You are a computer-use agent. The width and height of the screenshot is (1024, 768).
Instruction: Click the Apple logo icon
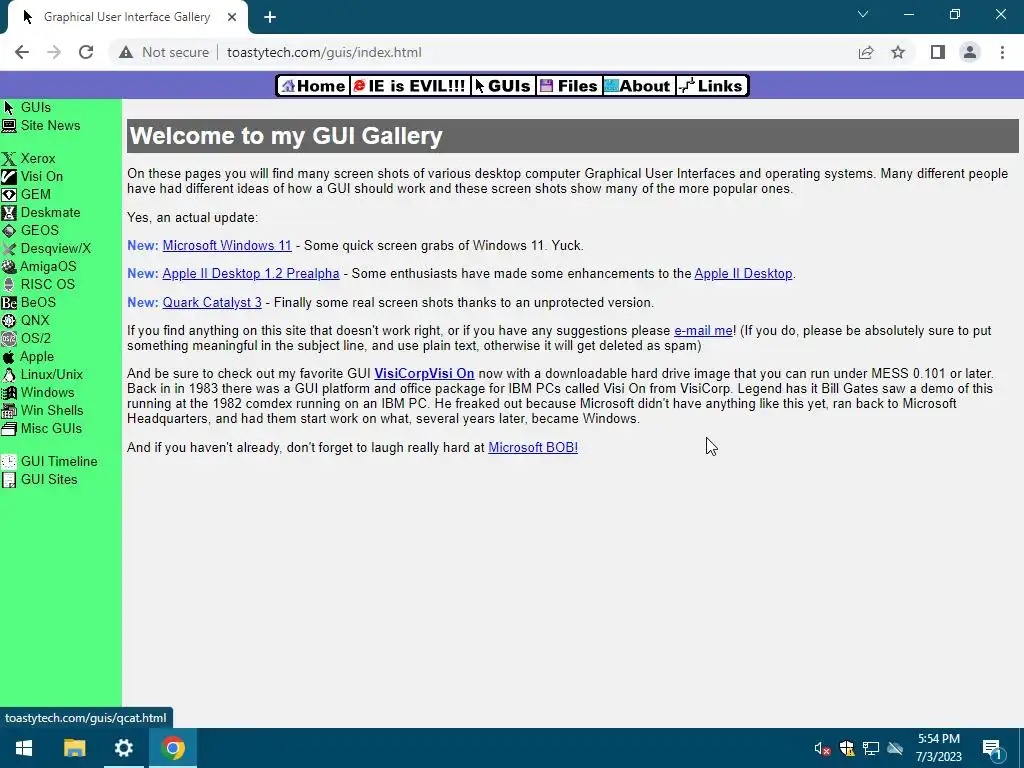pos(8,357)
